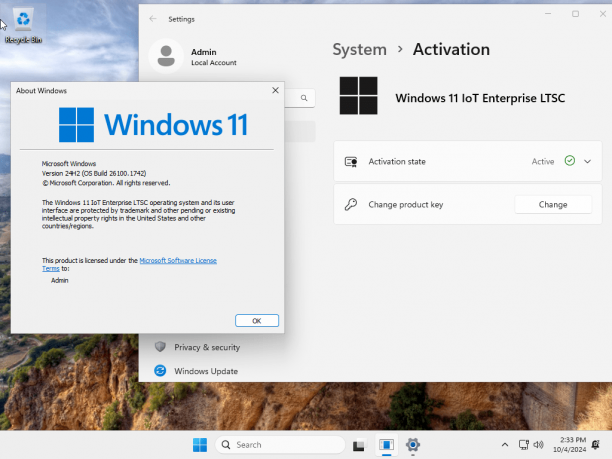Go back using the Settings back arrow

tap(153, 19)
